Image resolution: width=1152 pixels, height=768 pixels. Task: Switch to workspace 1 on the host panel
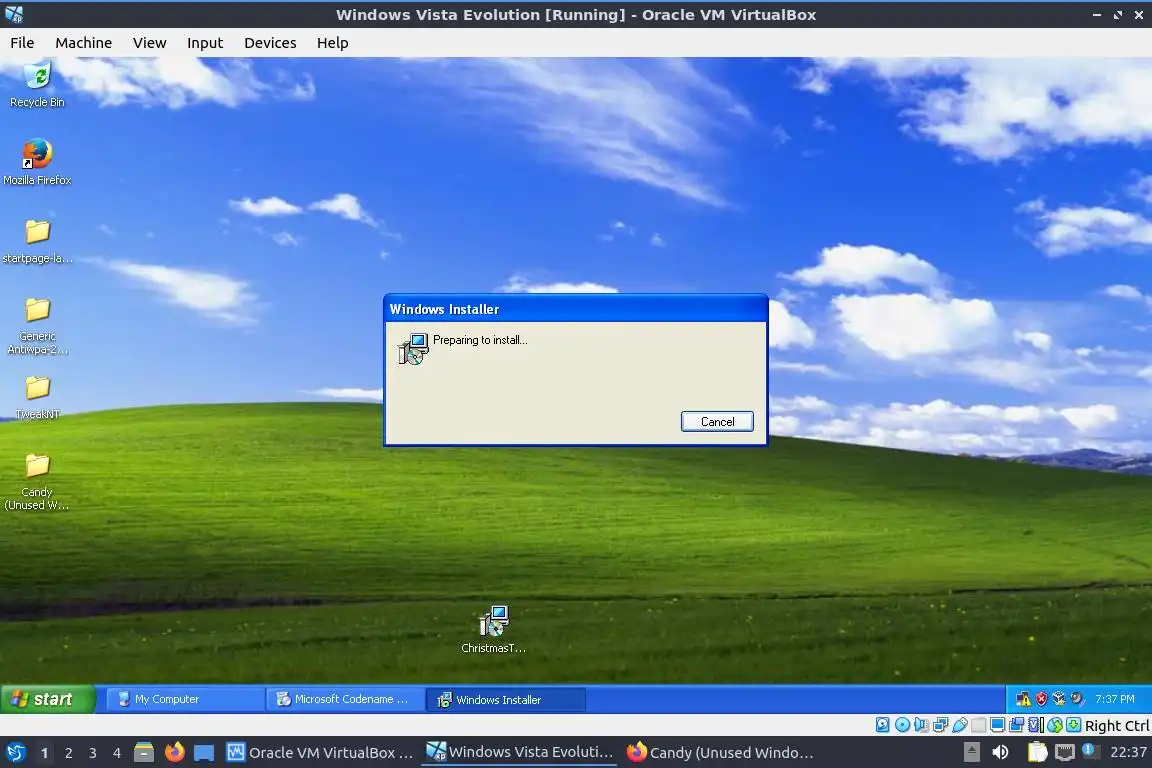click(x=44, y=753)
